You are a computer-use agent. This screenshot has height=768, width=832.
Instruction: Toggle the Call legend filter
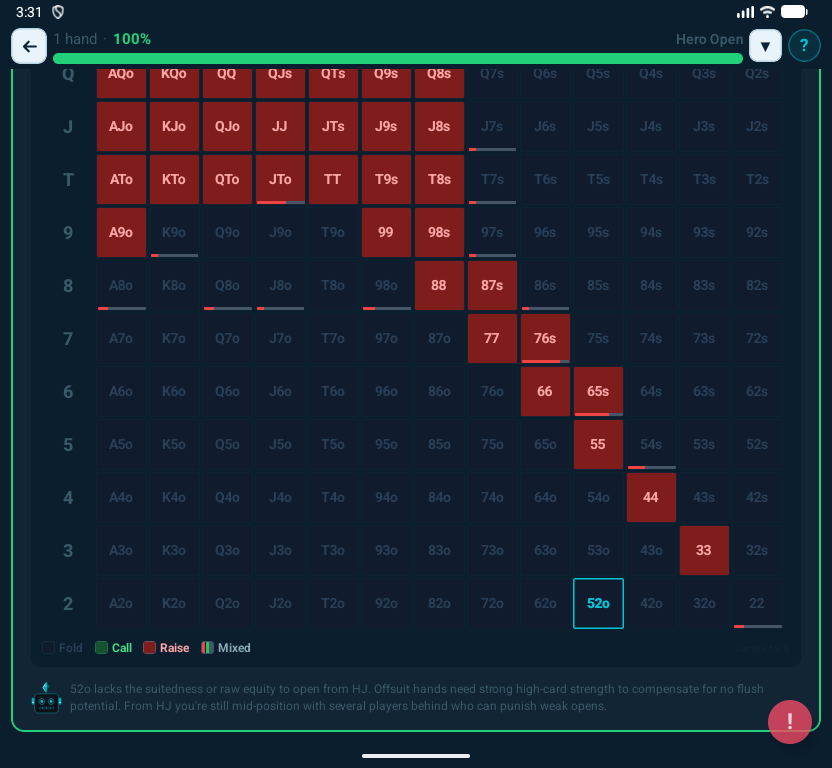(x=113, y=648)
